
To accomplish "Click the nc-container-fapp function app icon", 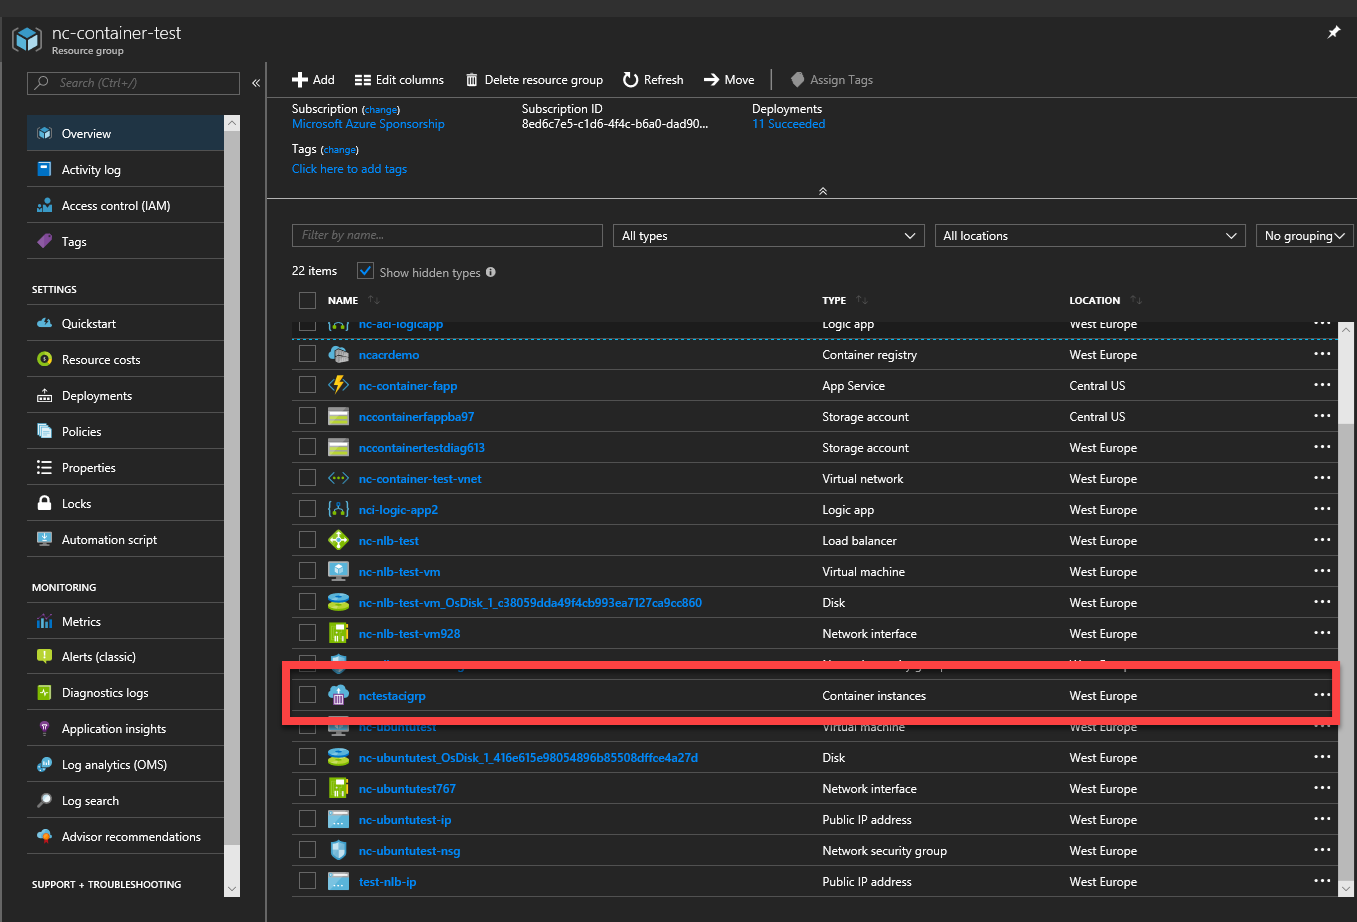I will coord(338,385).
